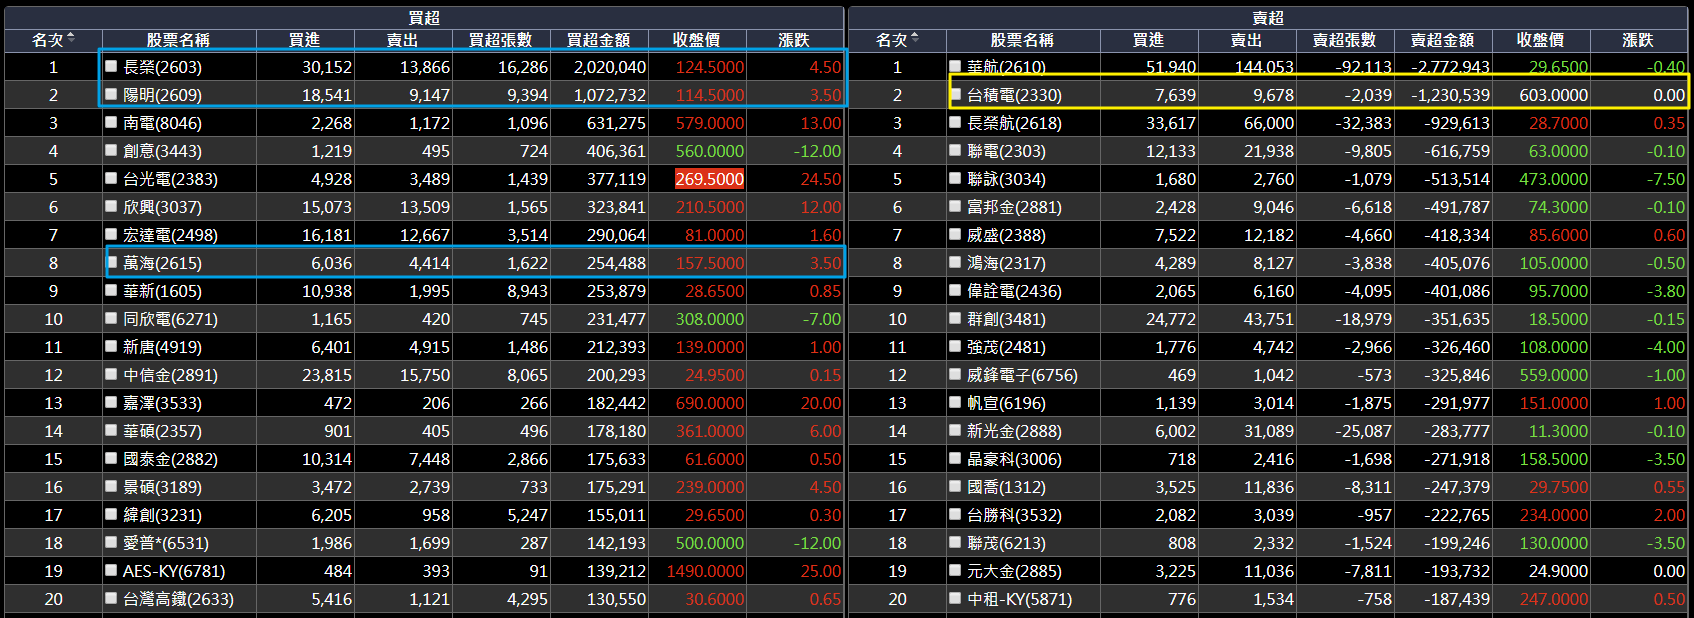Image resolution: width=1694 pixels, height=618 pixels.
Task: Click 漲跌 header in 賣超 table
Action: pos(1638,40)
